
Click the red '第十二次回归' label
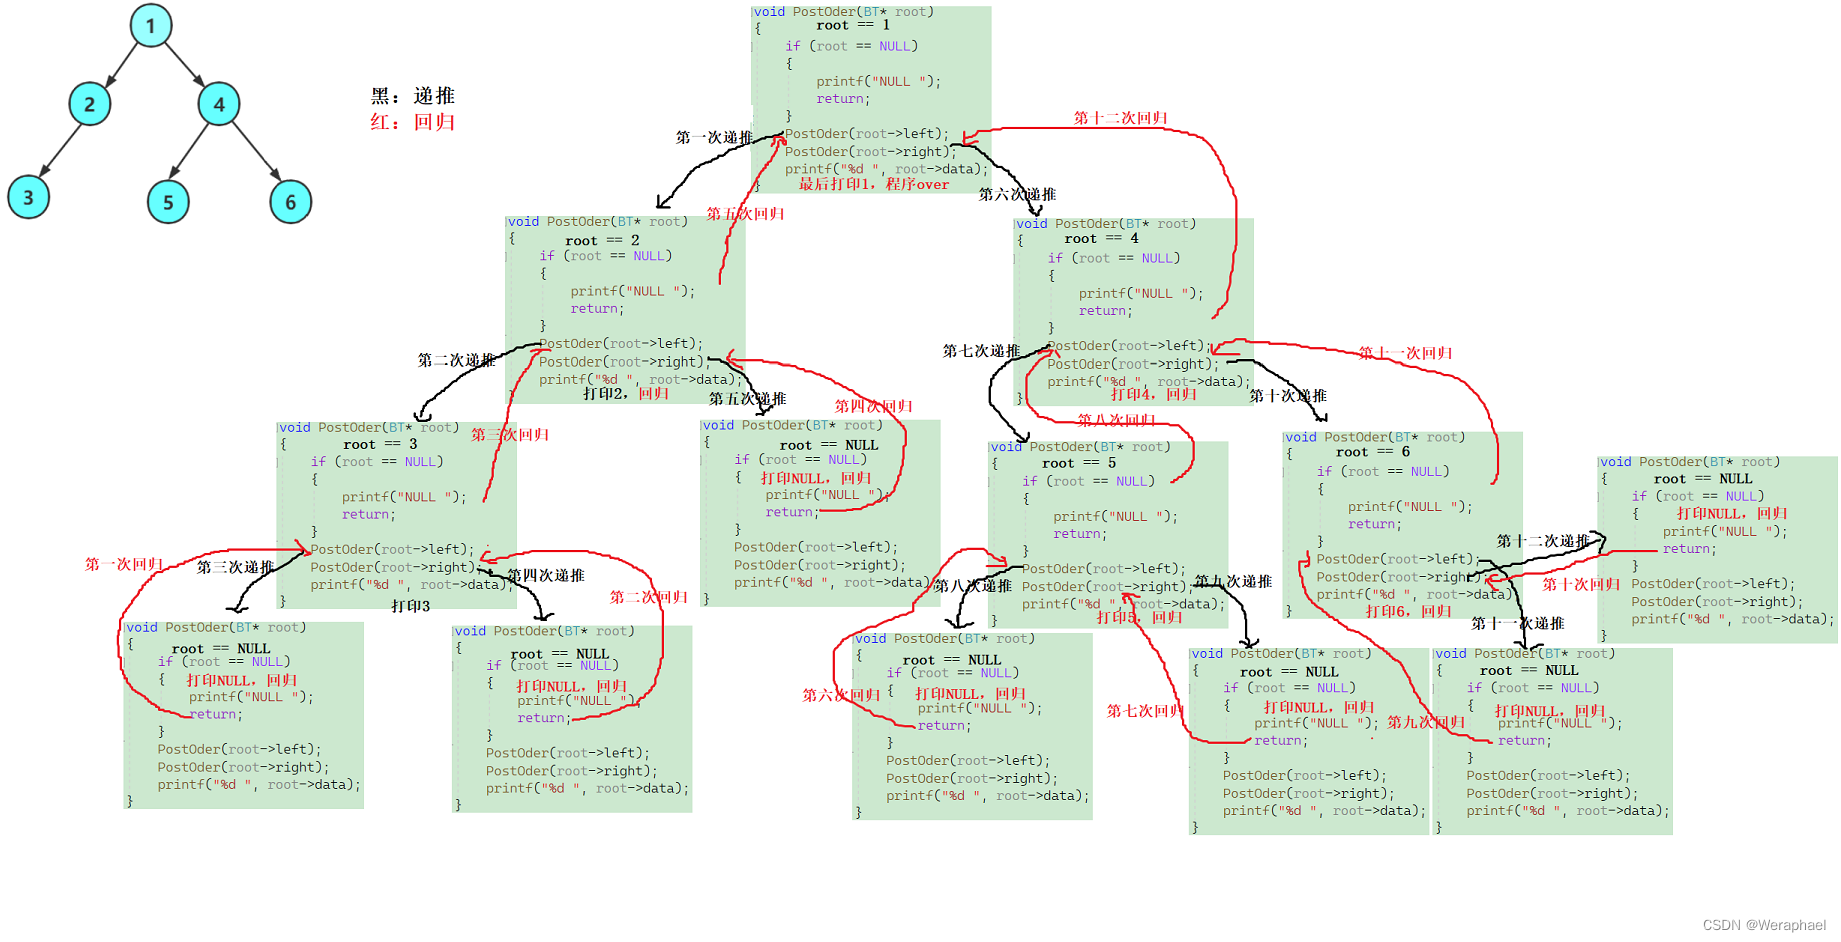(1121, 118)
